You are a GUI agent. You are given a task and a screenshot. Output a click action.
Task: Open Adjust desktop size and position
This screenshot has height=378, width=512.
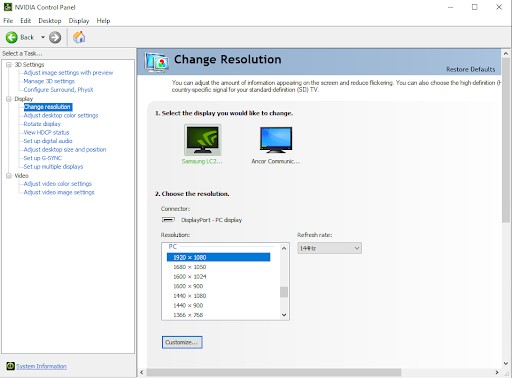coord(65,150)
